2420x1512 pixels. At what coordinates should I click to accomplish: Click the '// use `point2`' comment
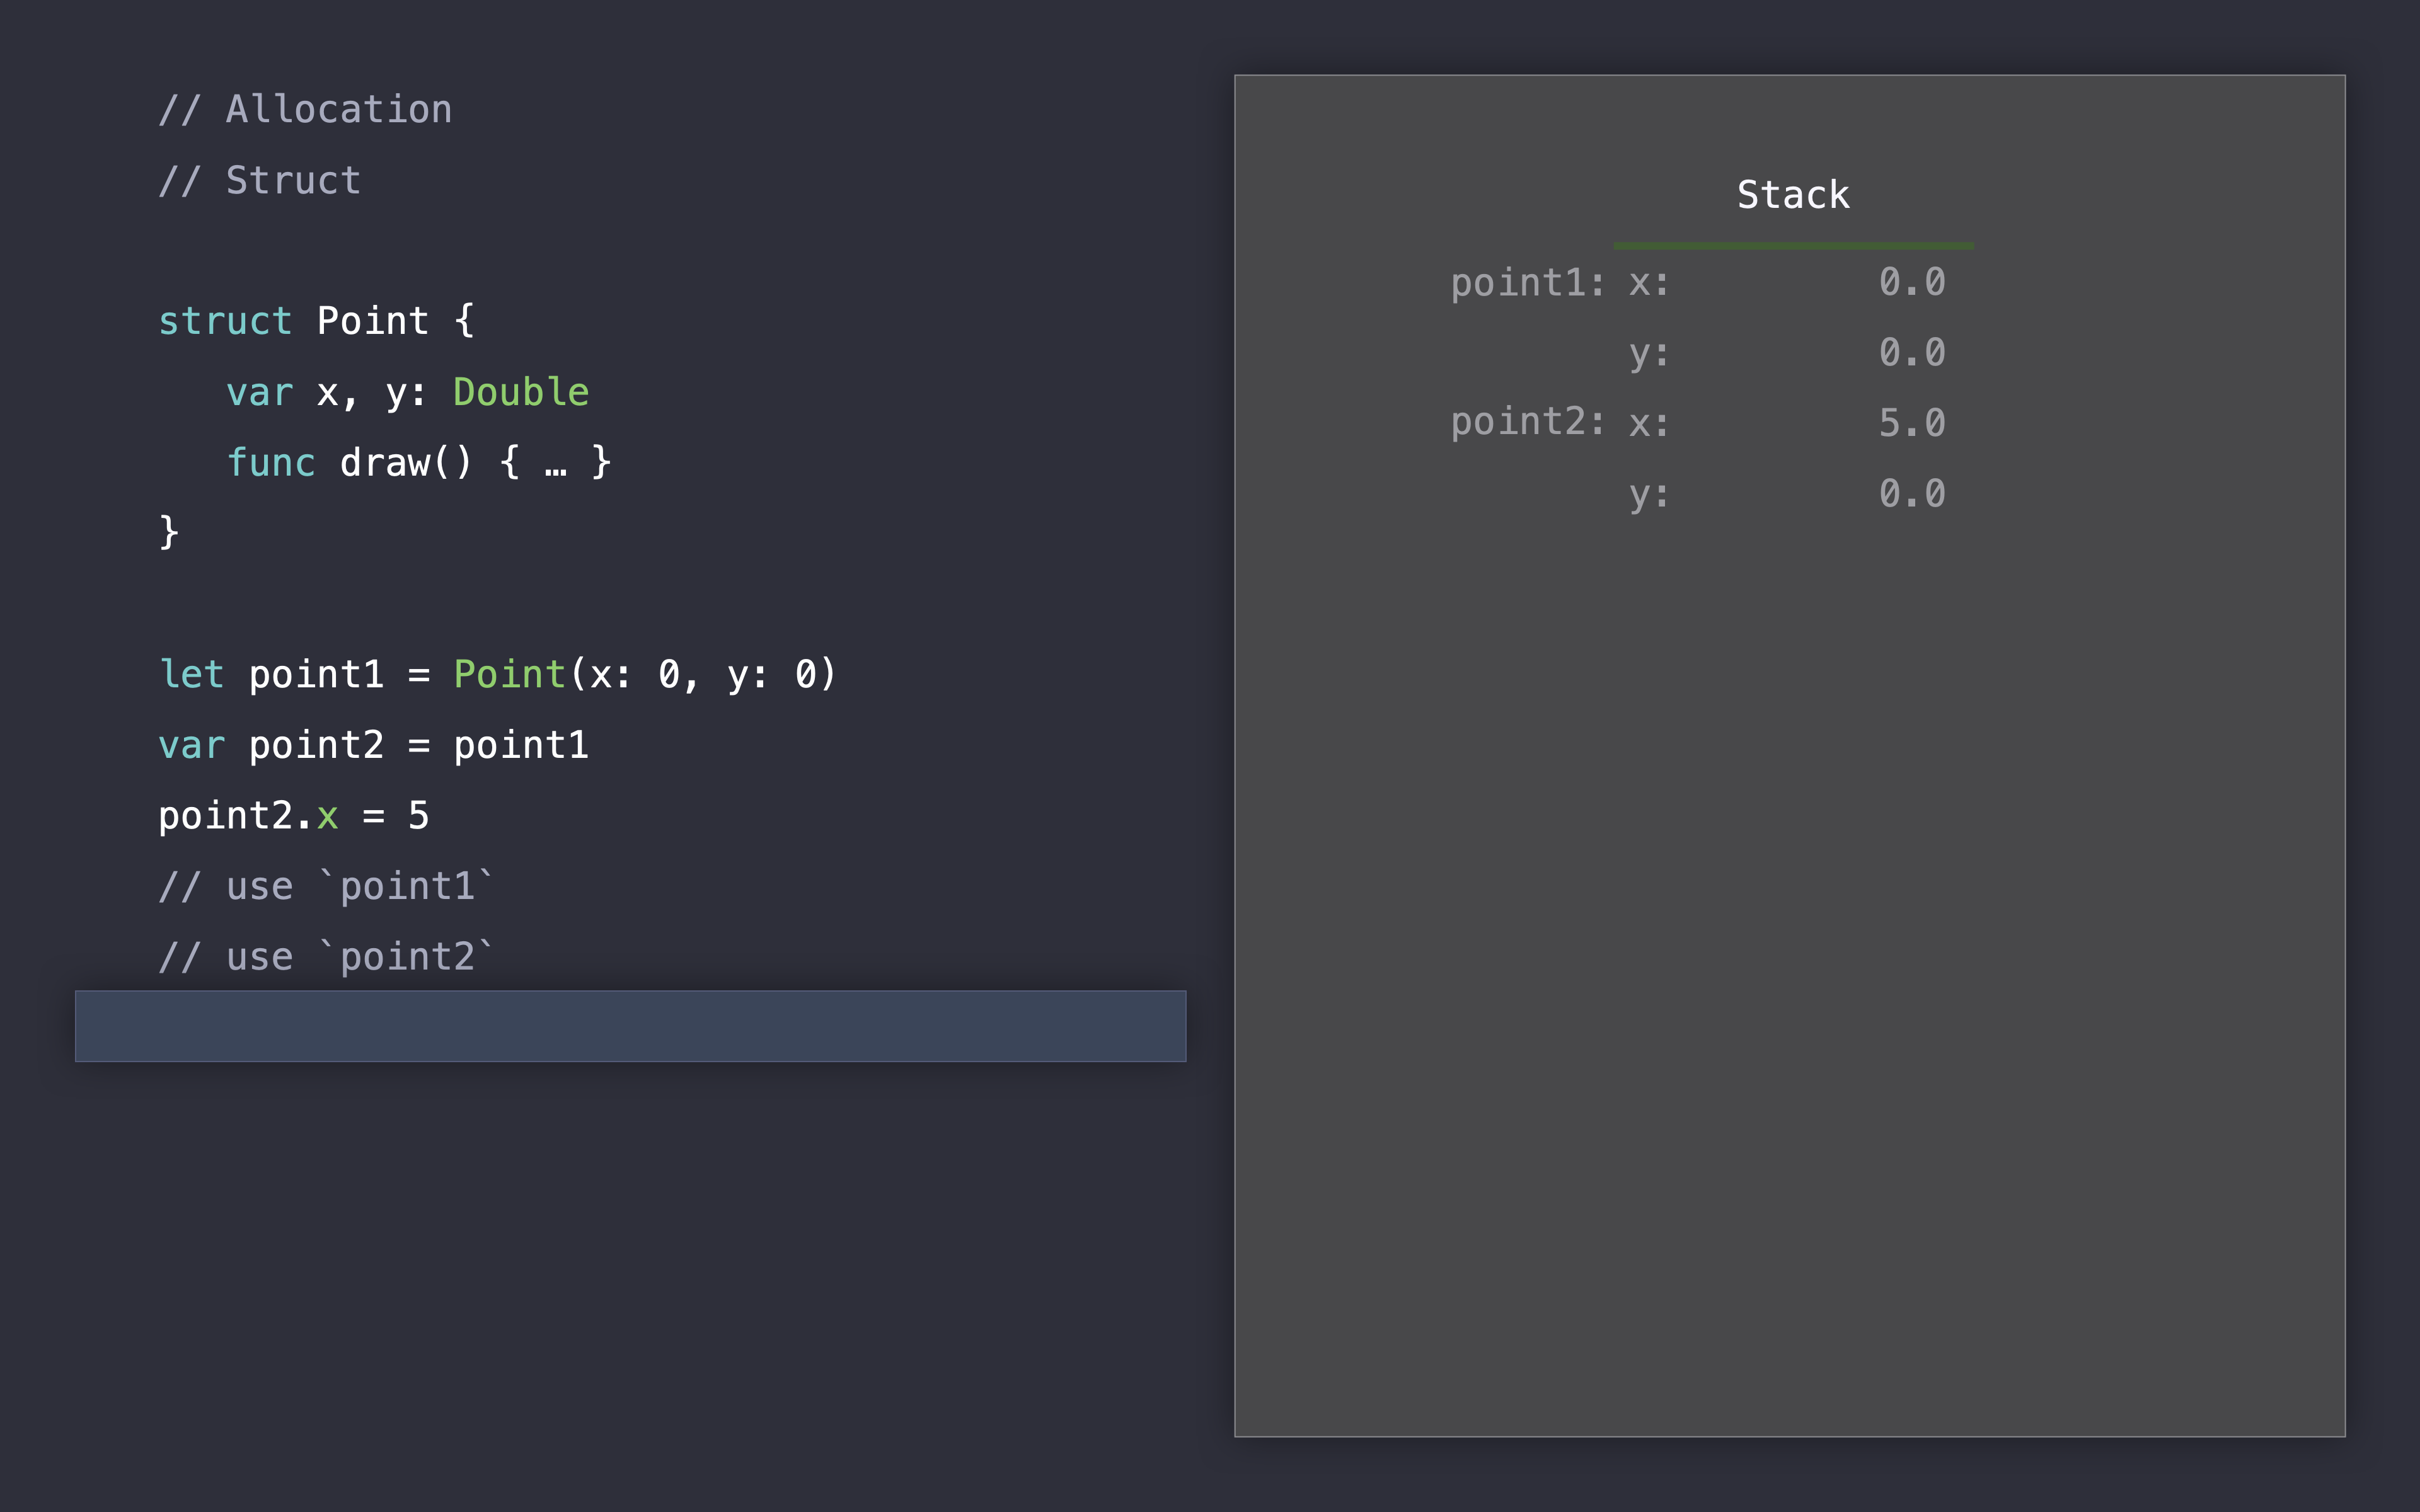coord(326,957)
